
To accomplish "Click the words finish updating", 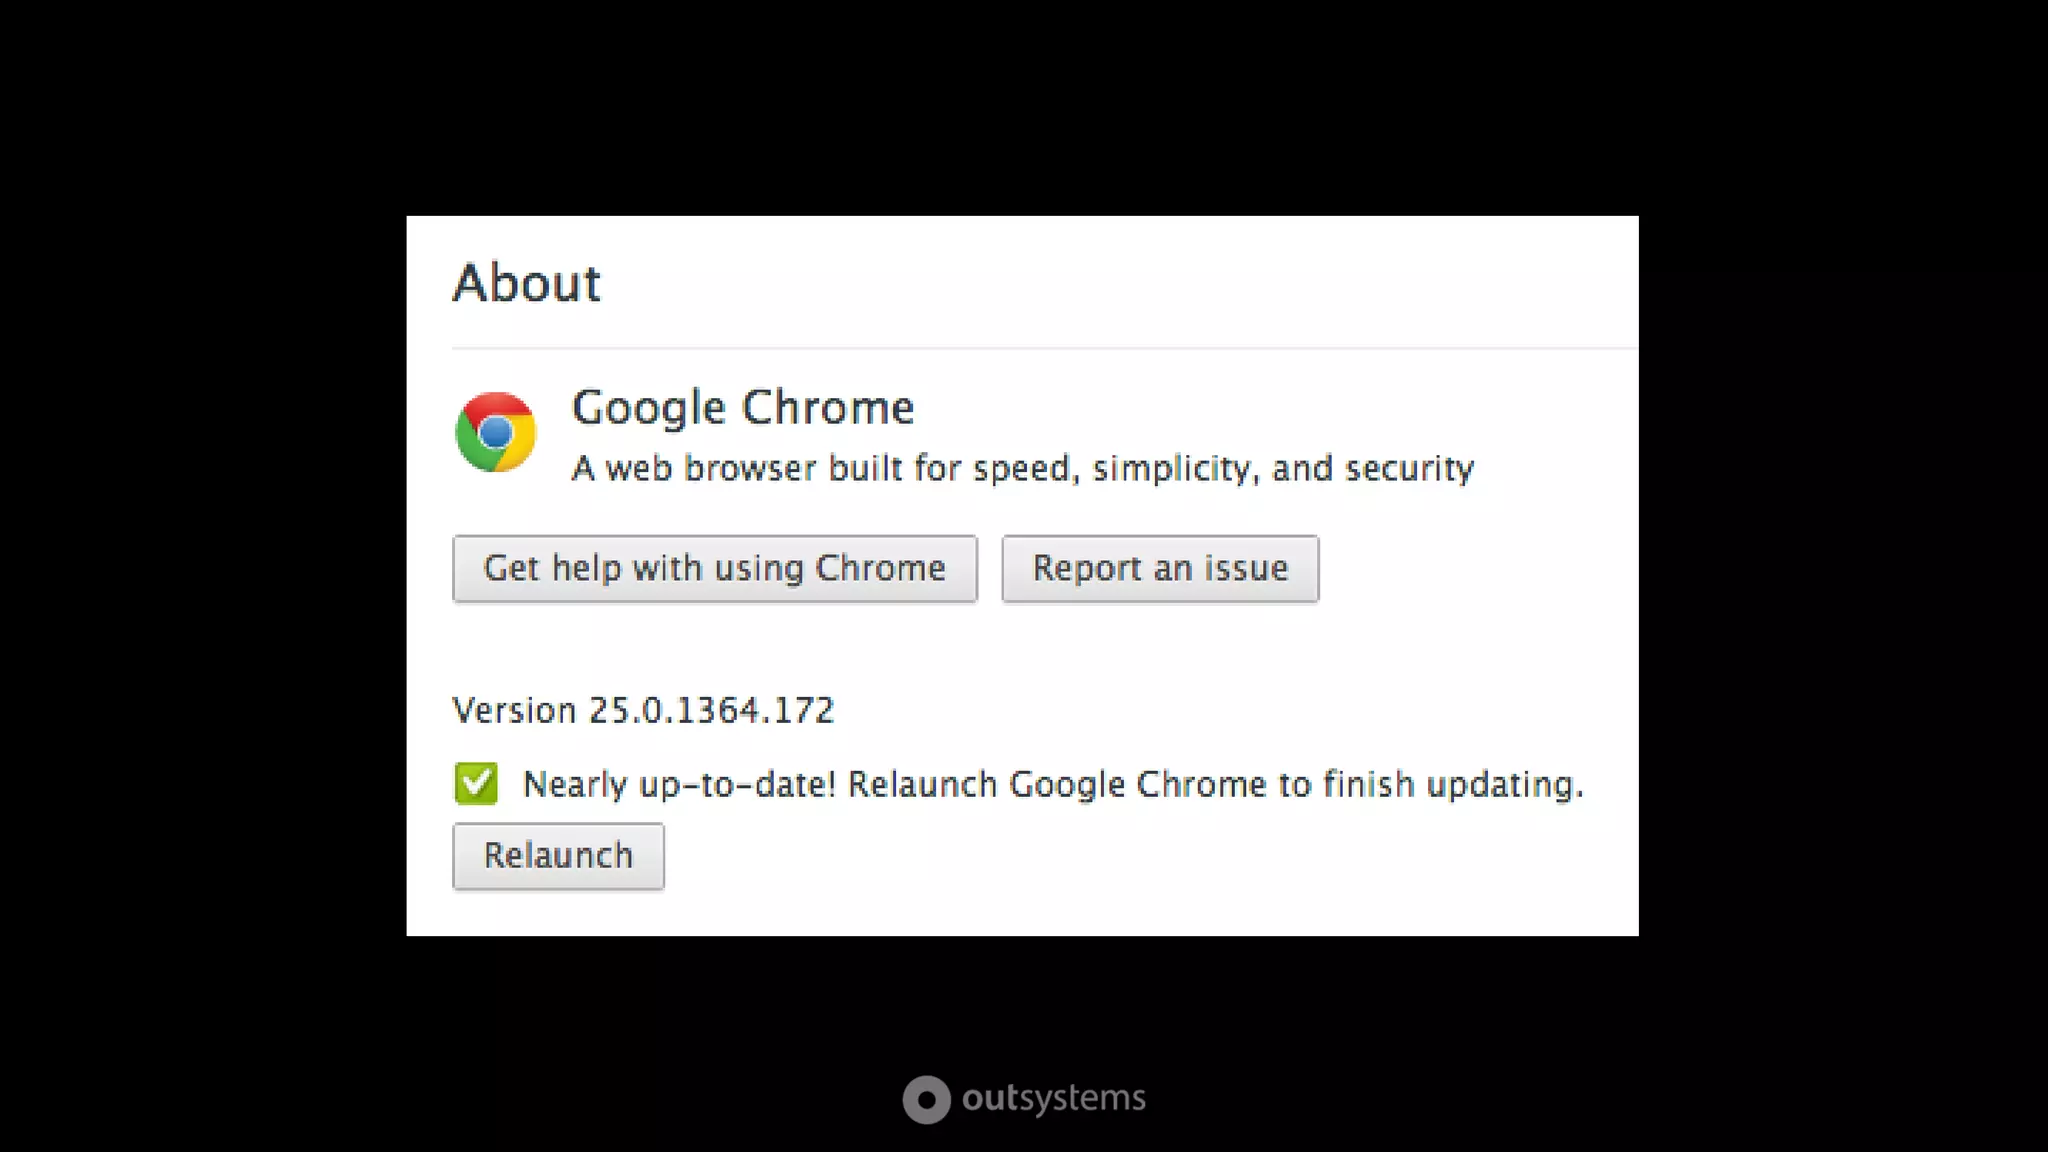I will [x=1453, y=785].
